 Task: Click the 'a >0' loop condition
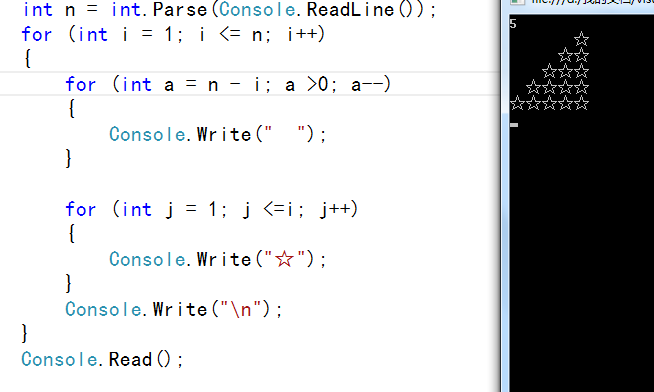307,85
